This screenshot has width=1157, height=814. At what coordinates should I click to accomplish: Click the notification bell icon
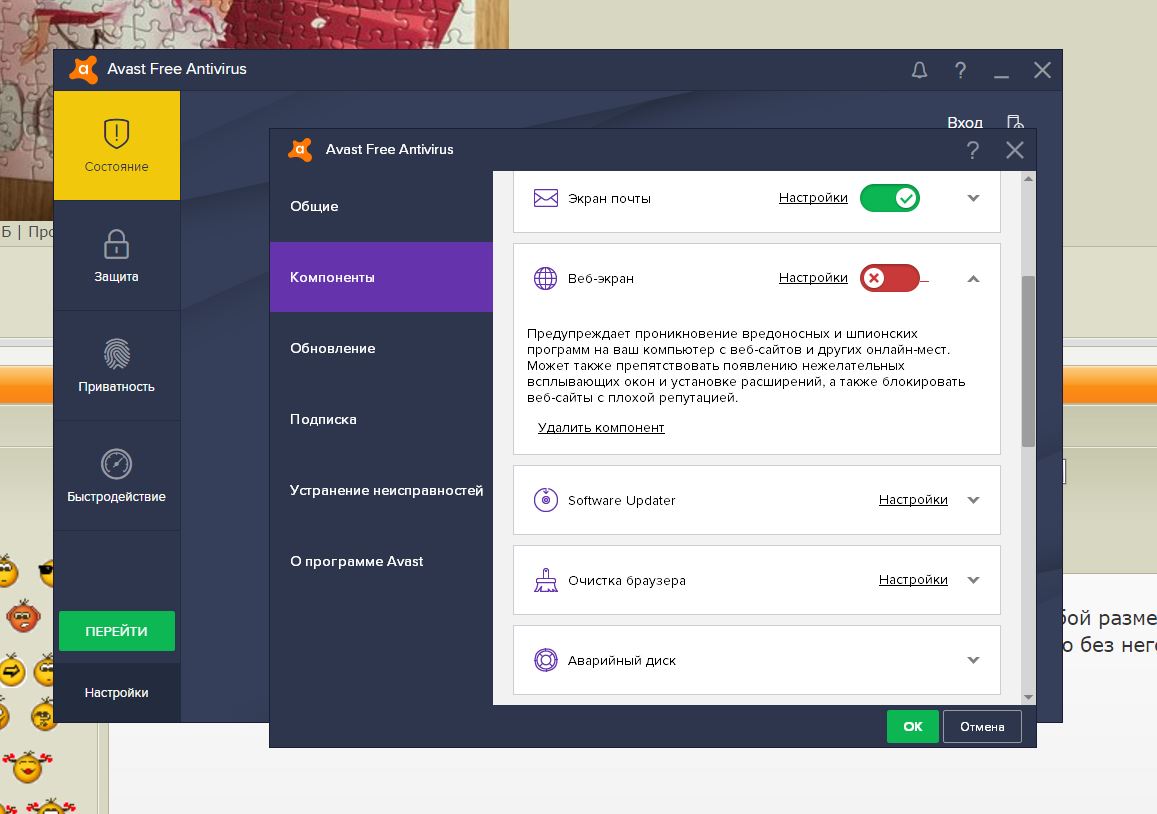pos(919,70)
